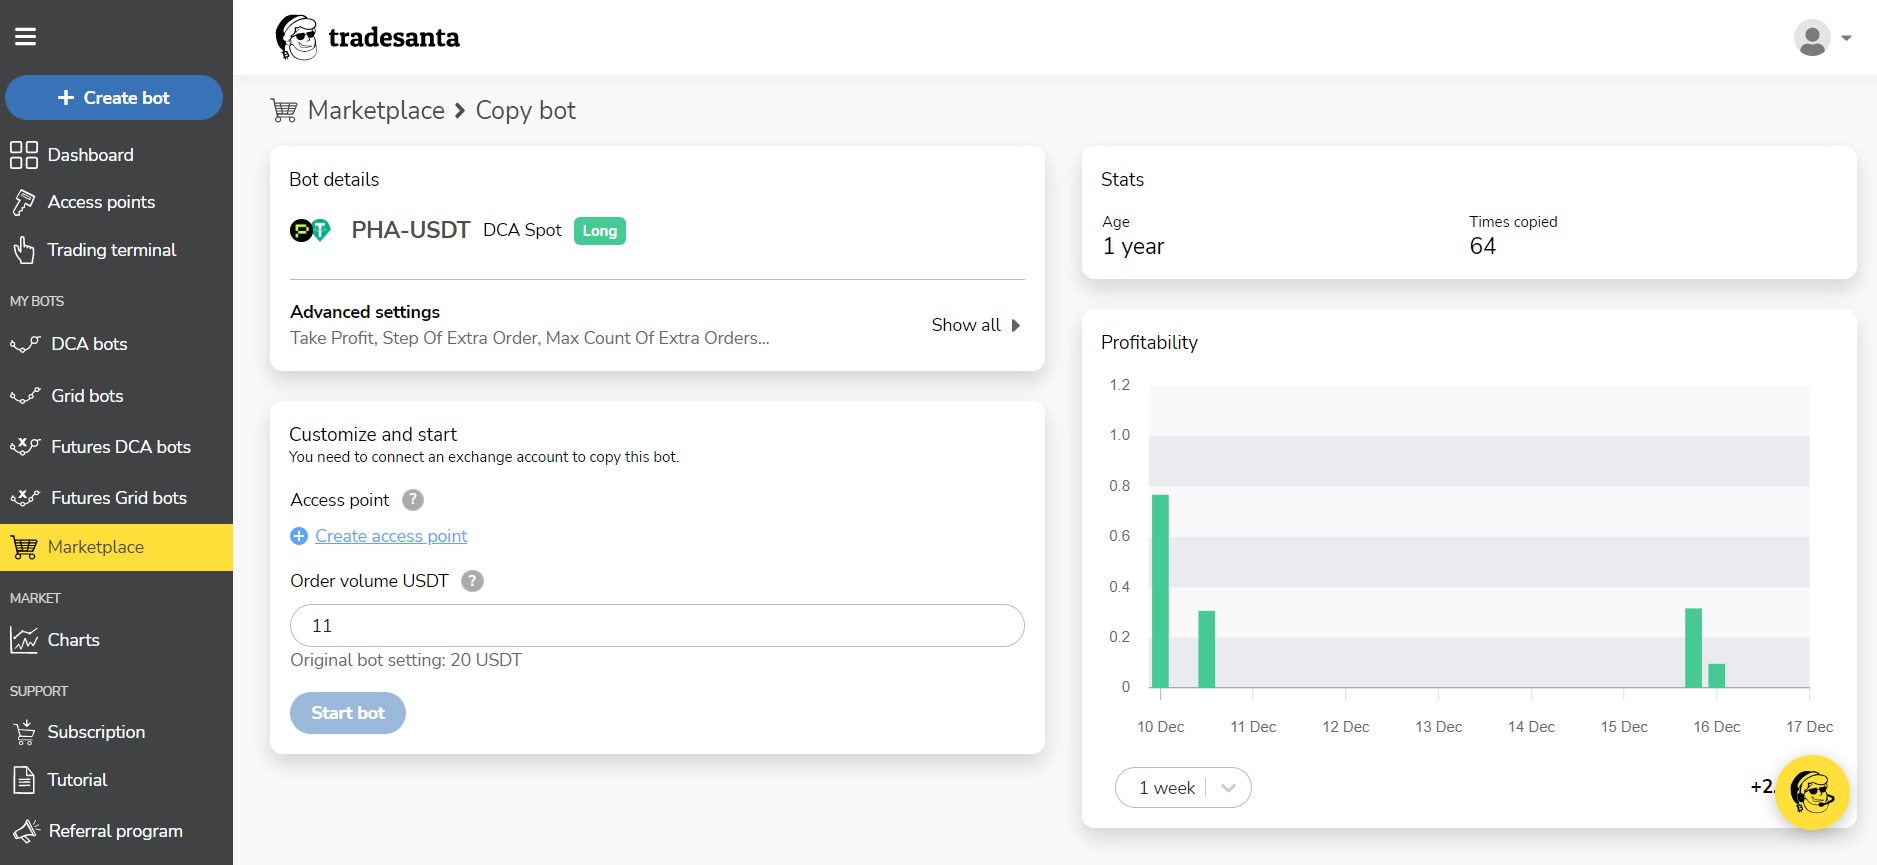1877x865 pixels.
Task: Click the Referral program megaphone icon
Action: click(25, 831)
